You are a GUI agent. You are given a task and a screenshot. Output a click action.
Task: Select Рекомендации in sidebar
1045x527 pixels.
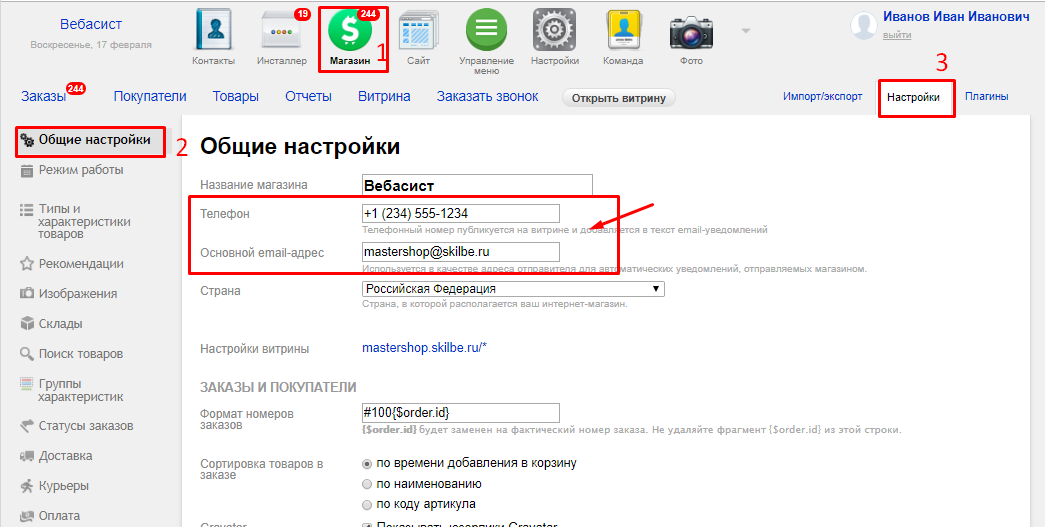tap(81, 264)
